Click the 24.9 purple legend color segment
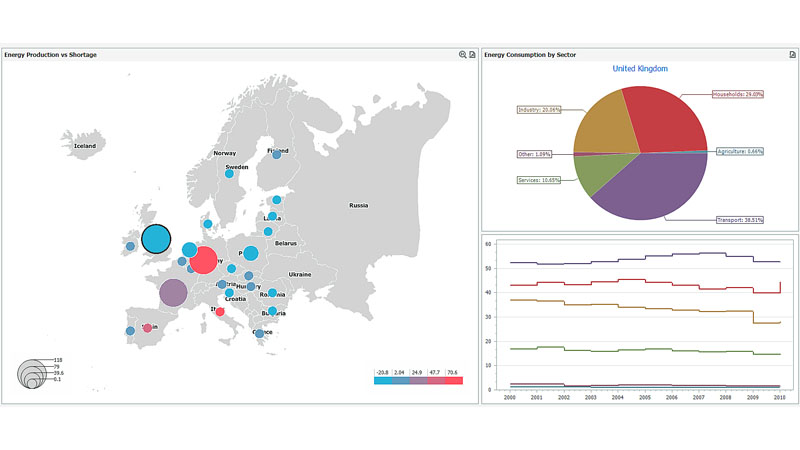This screenshot has width=800, height=450. [x=418, y=381]
